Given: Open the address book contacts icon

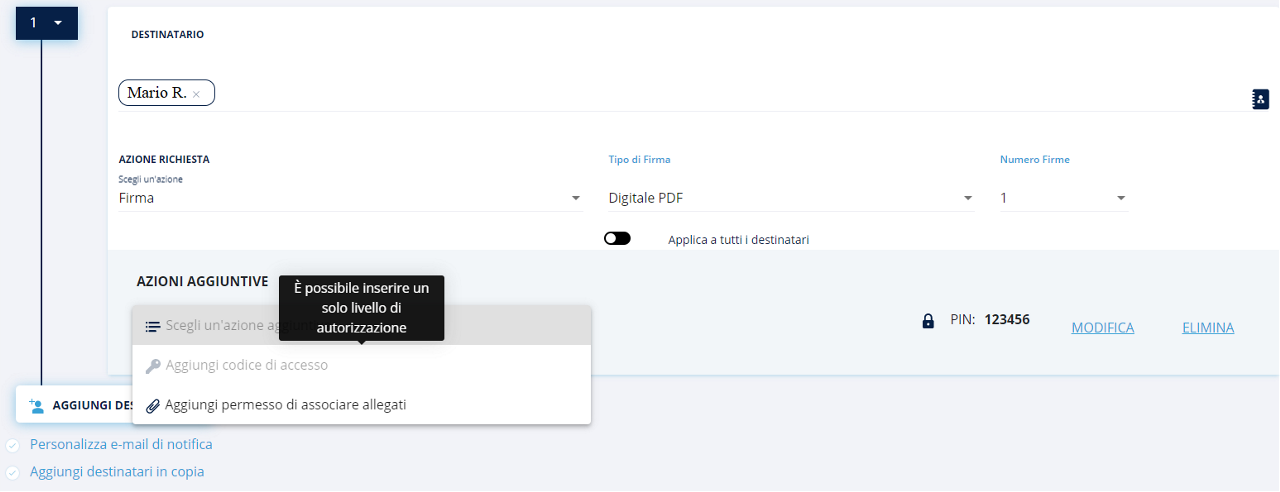Looking at the screenshot, I should click(x=1260, y=99).
